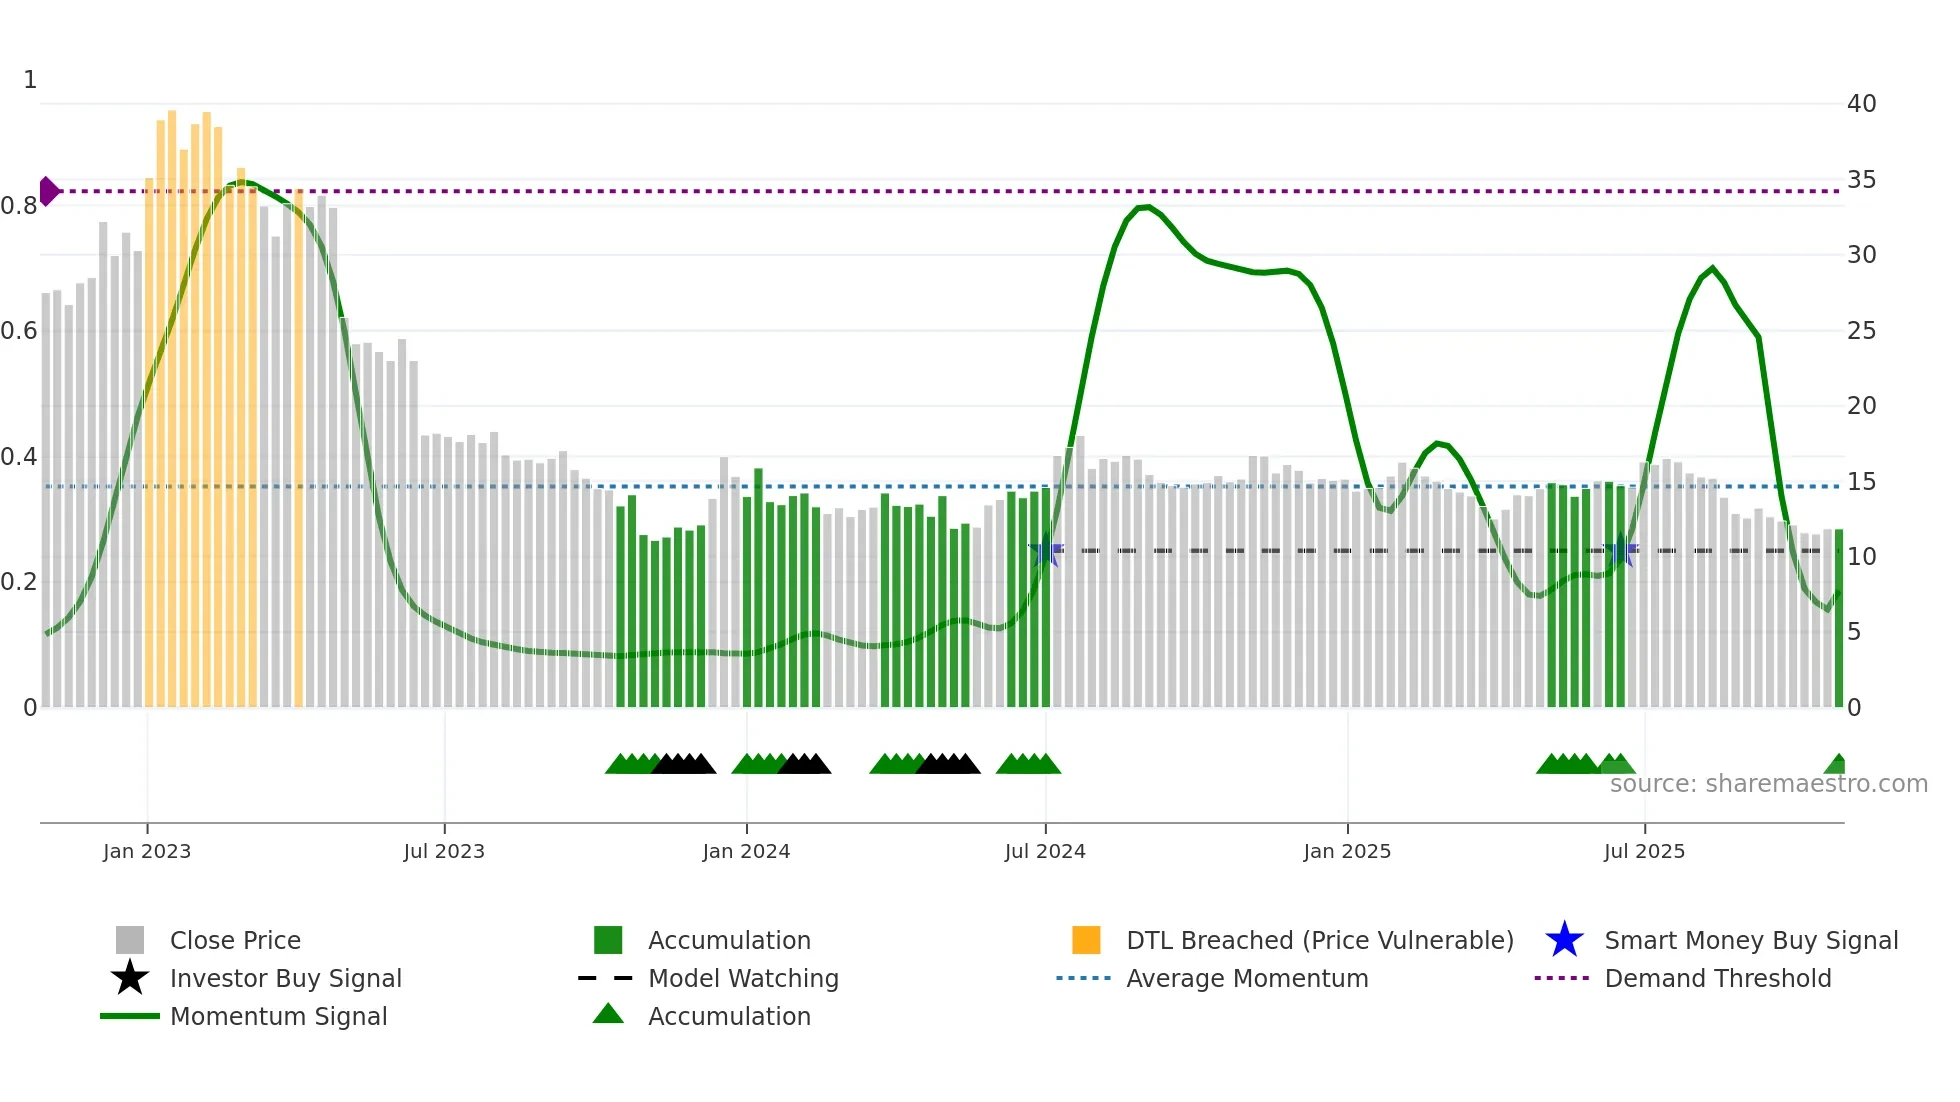The image size is (1960, 1102).
Task: Toggle the Average Momentum legend entry
Action: (x=1247, y=978)
